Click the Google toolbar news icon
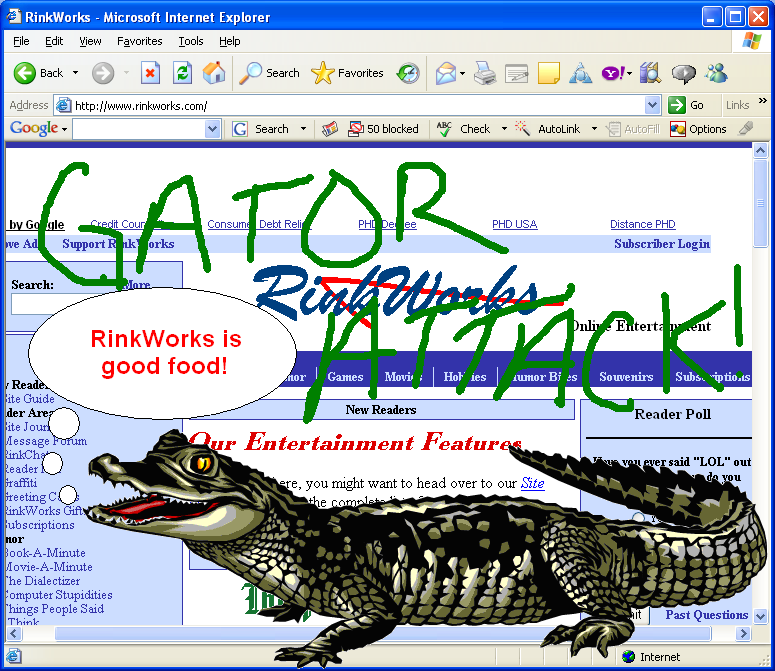Viewport: 775px width, 671px height. 330,129
